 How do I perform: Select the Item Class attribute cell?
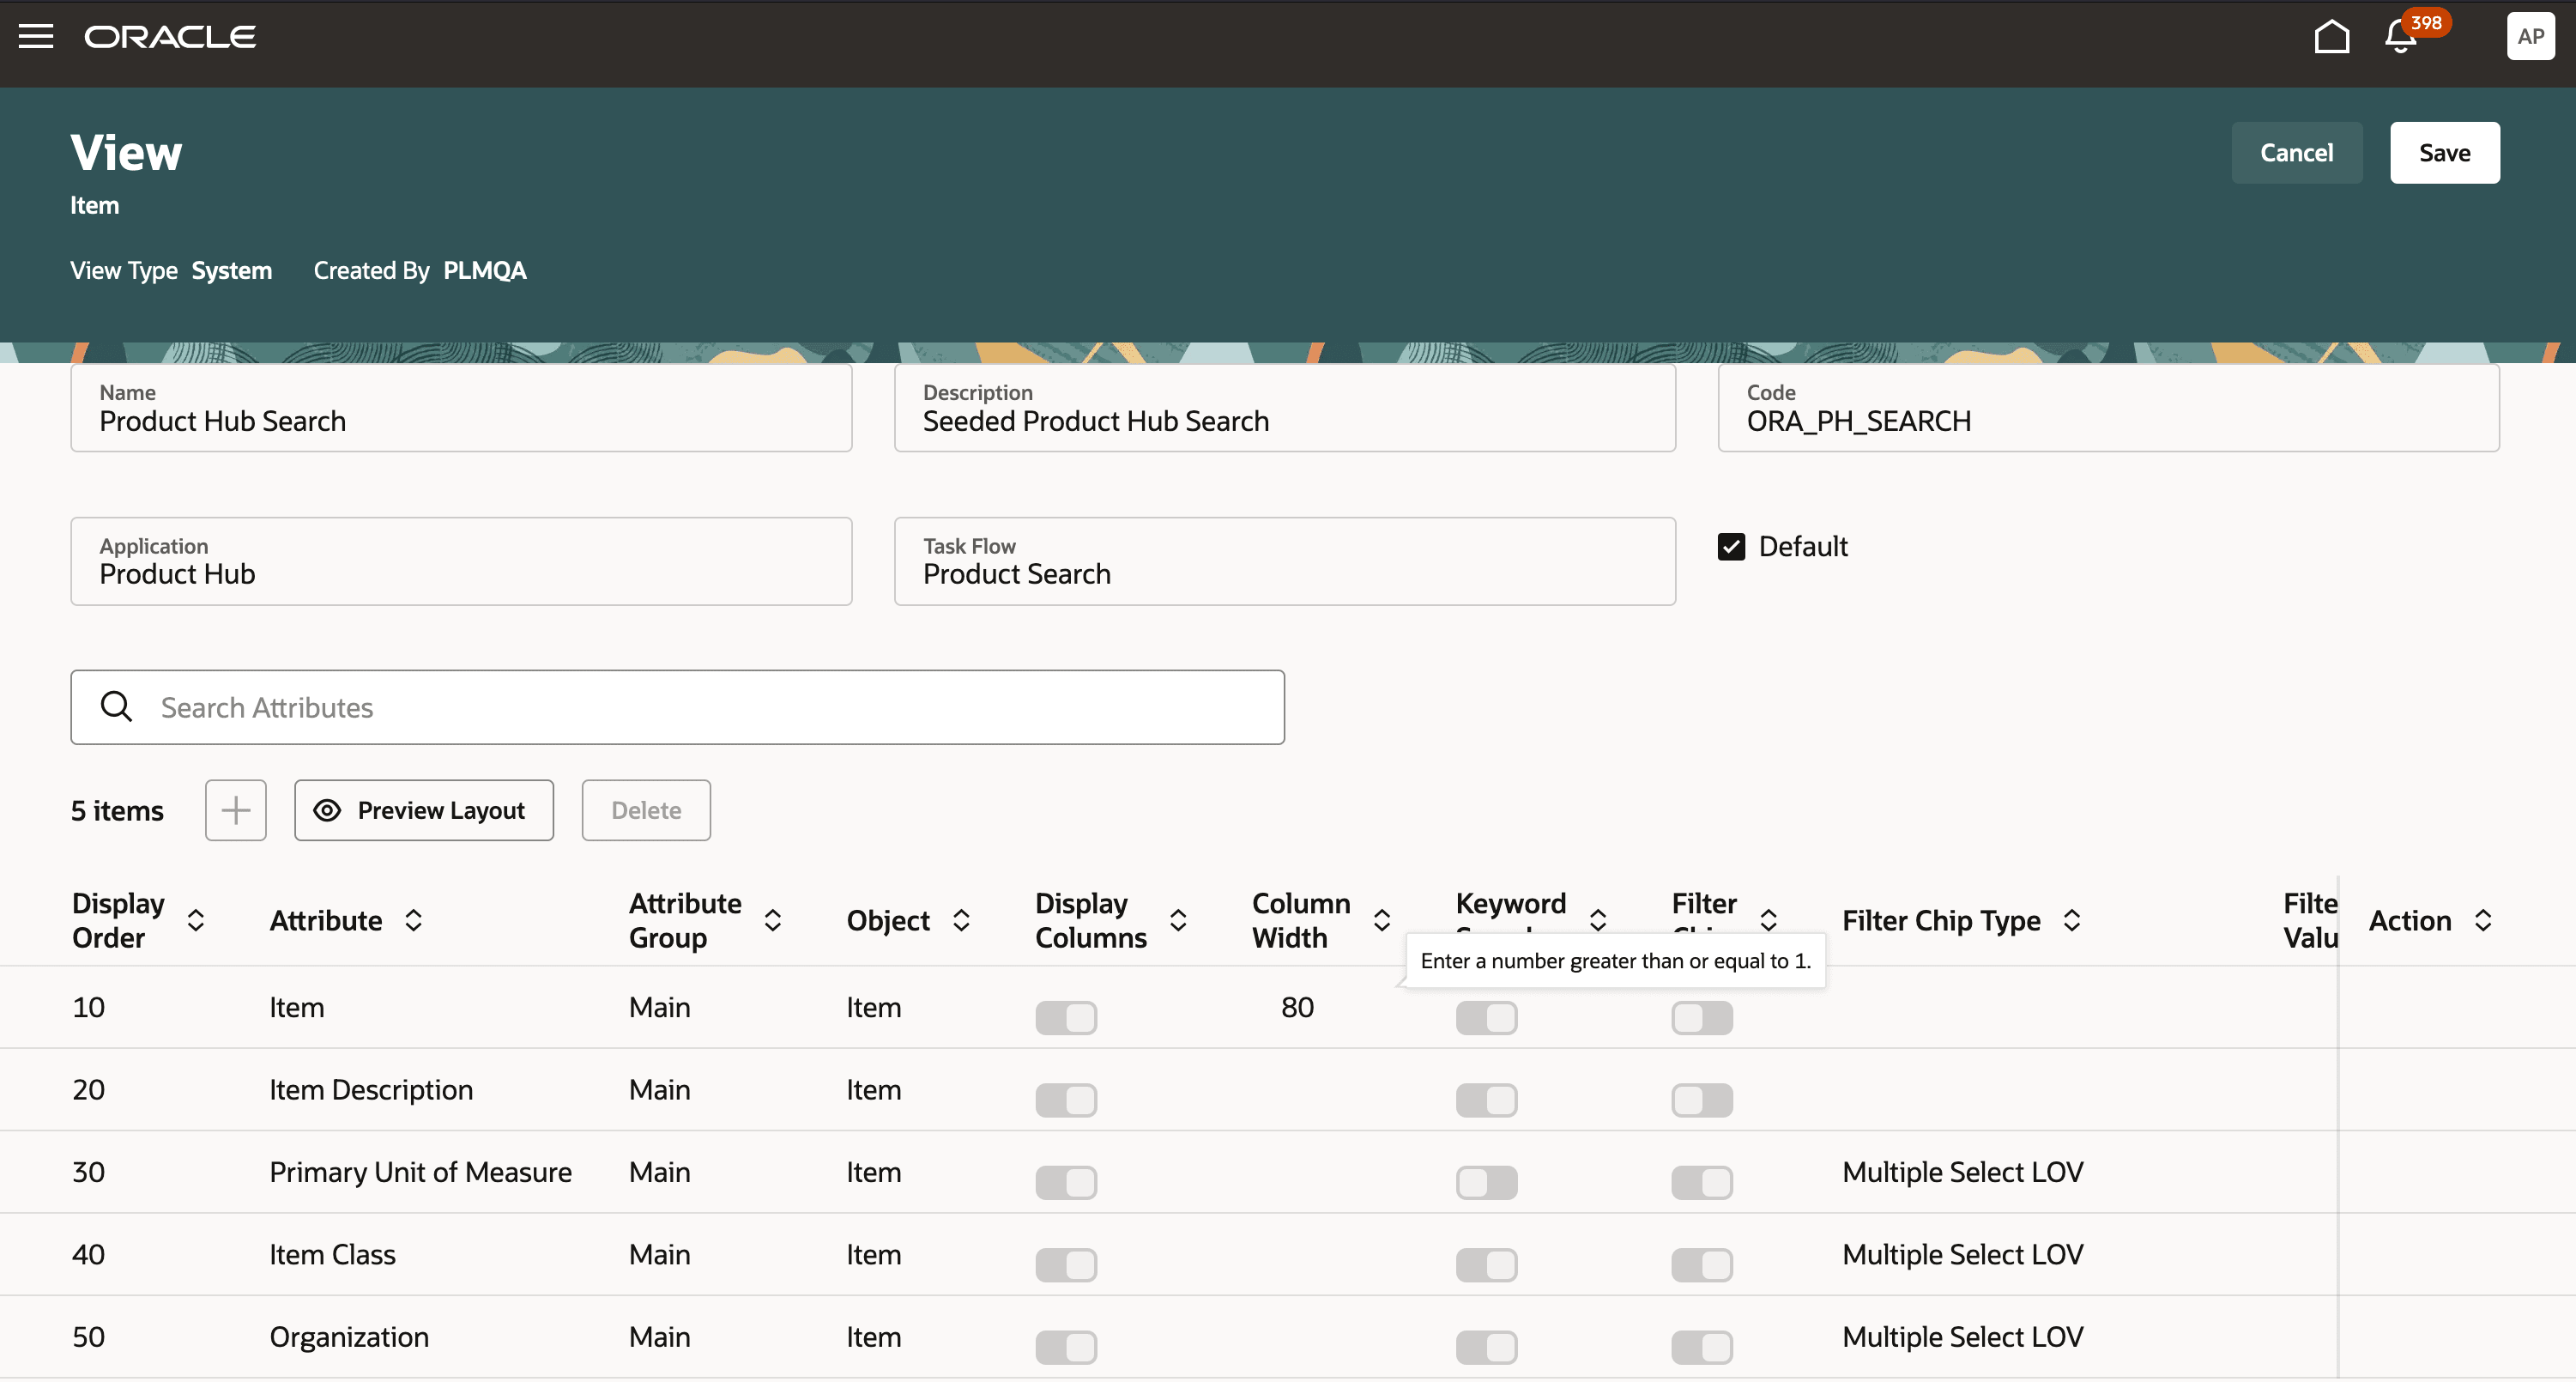pos(332,1254)
